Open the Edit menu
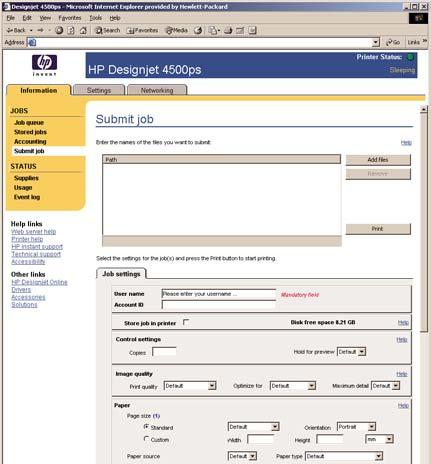 [x=27, y=18]
